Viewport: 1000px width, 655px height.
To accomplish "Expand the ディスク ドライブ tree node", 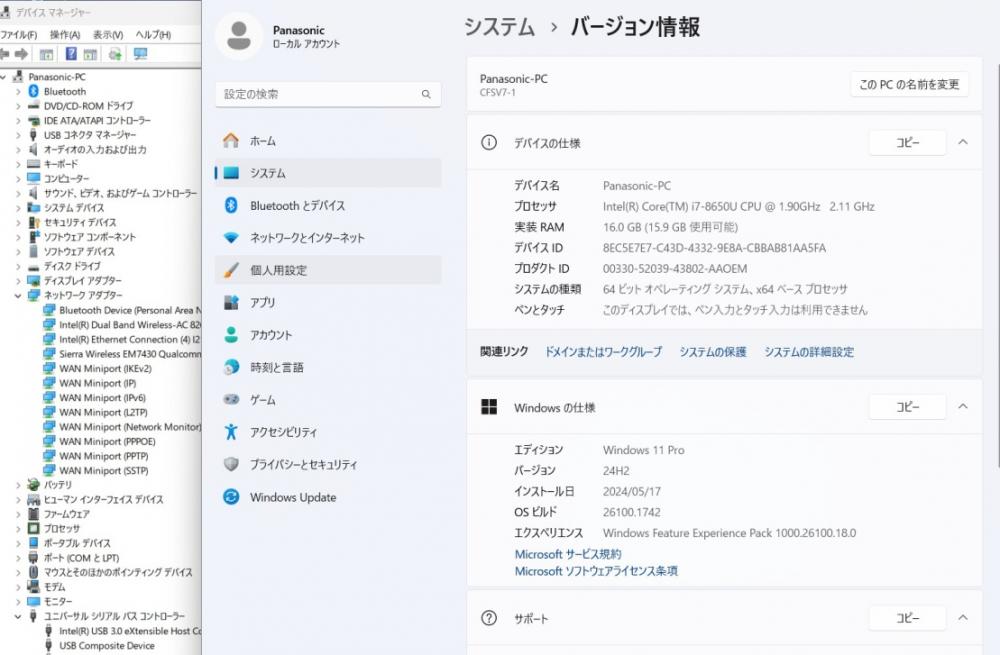I will (x=18, y=266).
